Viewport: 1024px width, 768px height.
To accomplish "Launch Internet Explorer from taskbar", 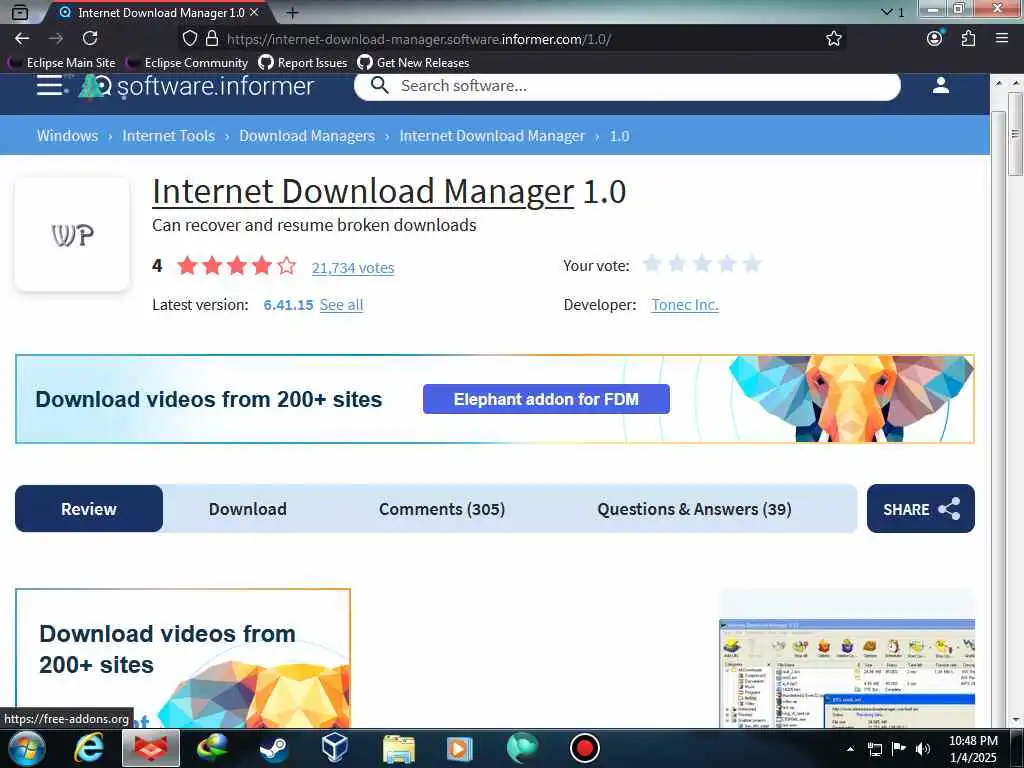I will [x=88, y=748].
